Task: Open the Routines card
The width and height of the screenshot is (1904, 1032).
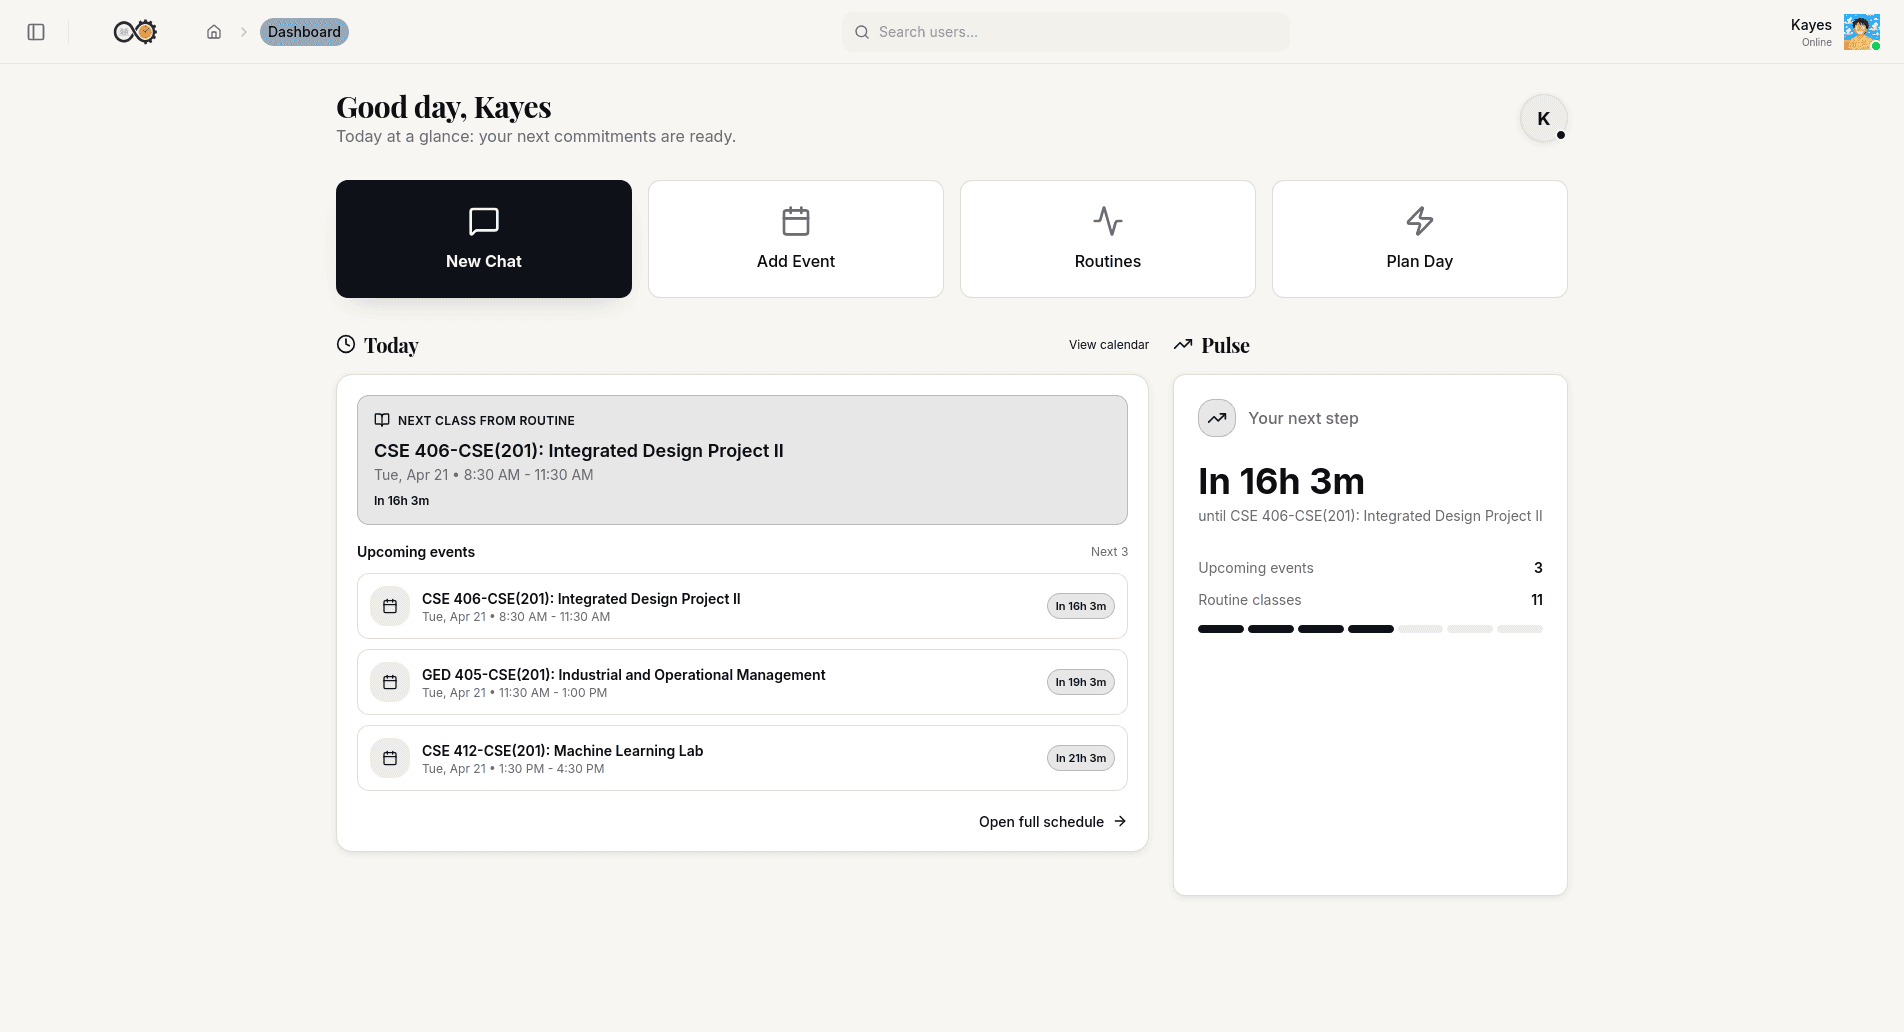Action: (1108, 239)
